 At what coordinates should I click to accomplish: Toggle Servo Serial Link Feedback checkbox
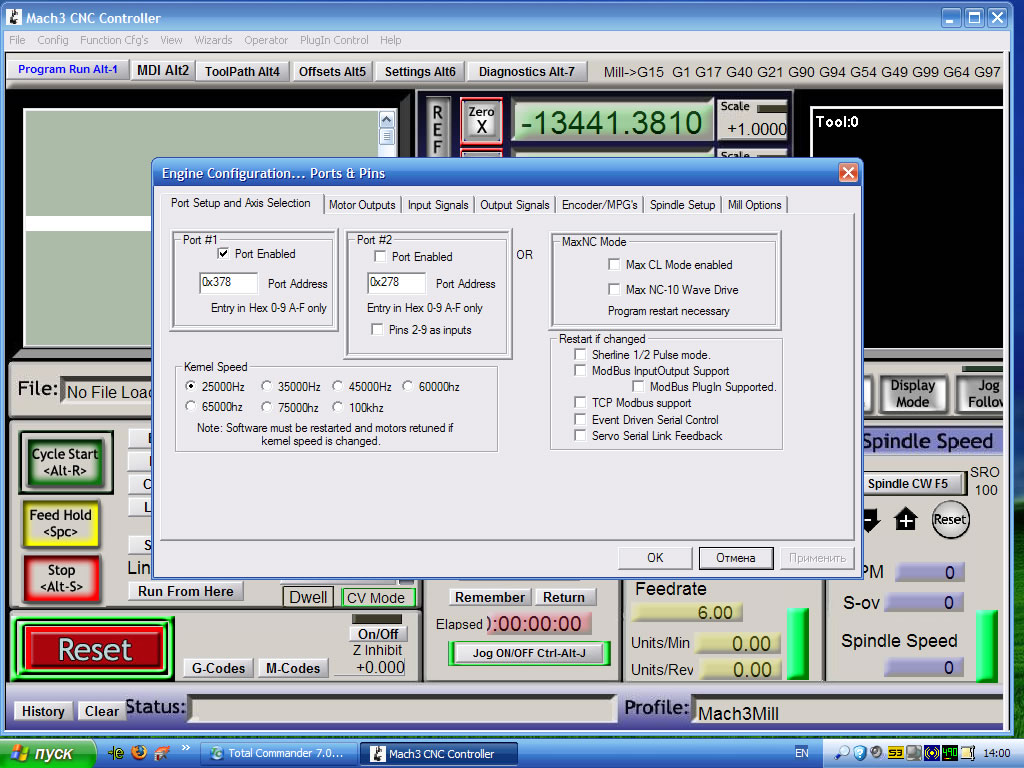pos(580,435)
